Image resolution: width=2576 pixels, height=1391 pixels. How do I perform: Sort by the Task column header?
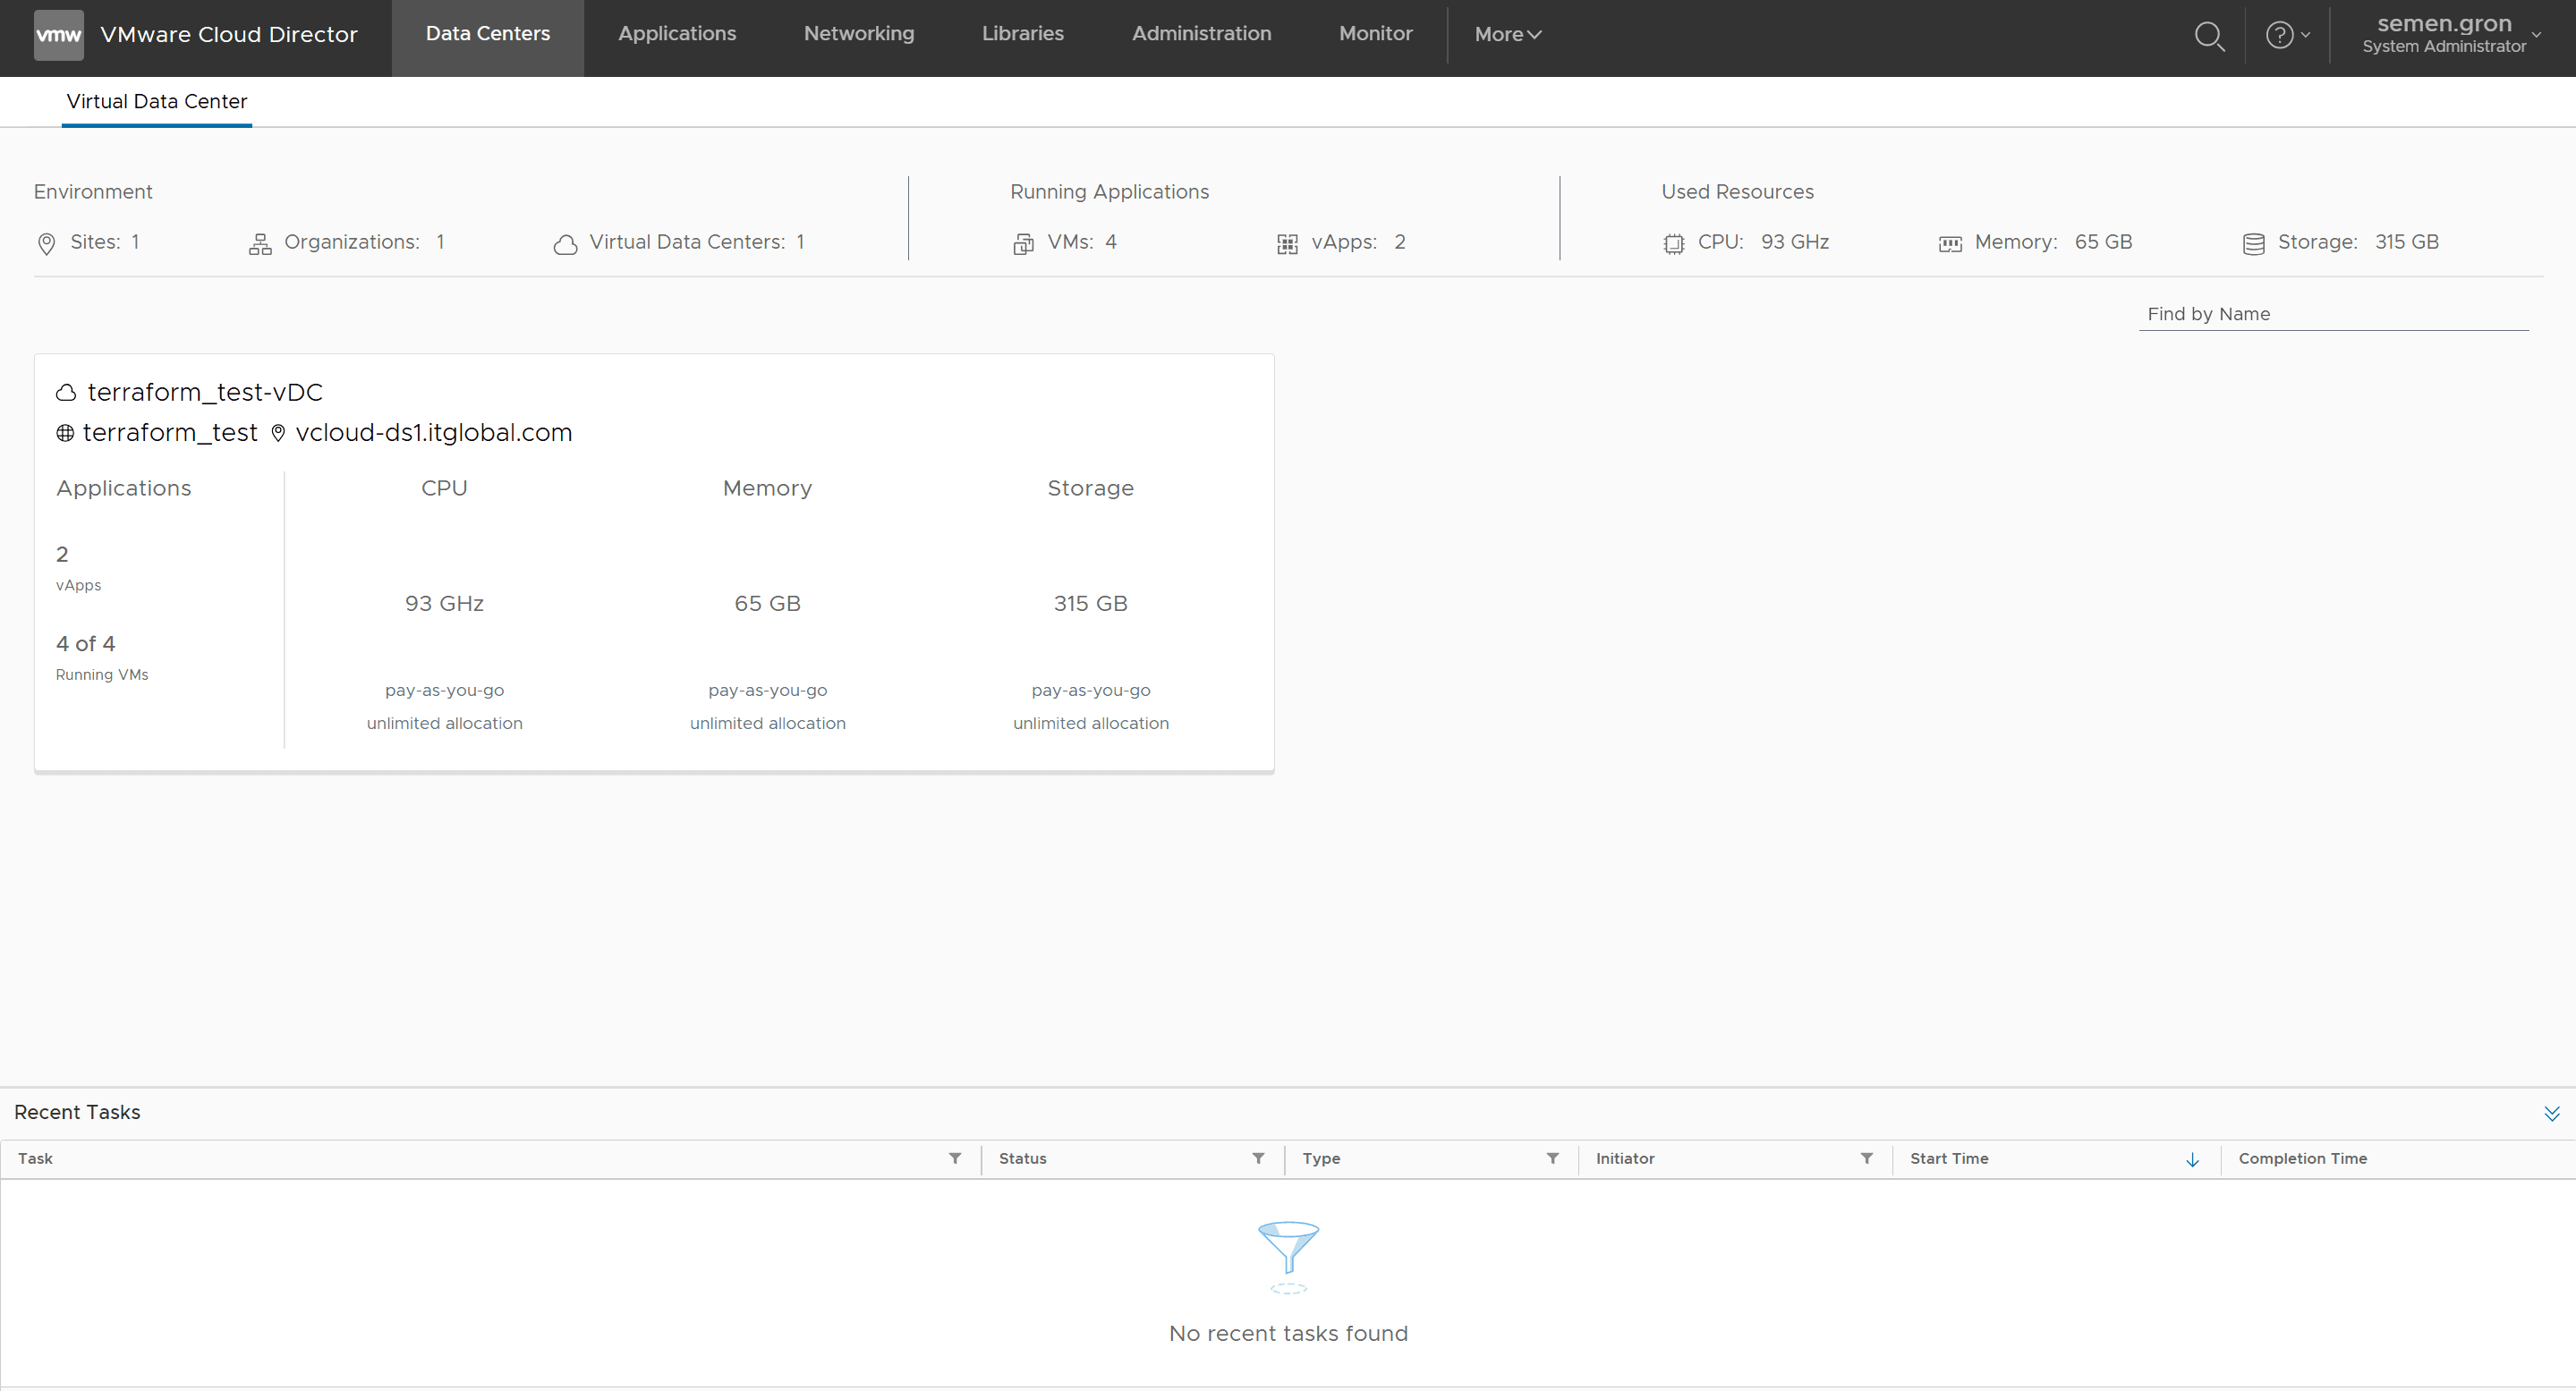click(35, 1159)
